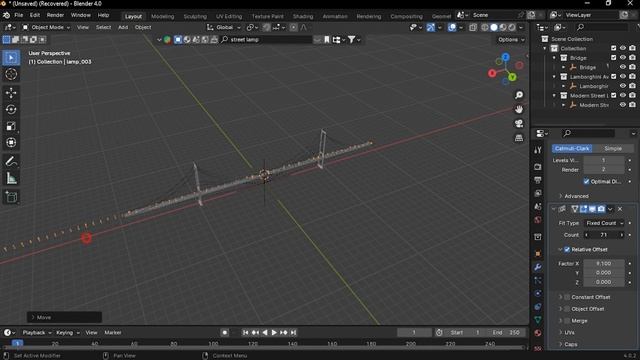Remove the array modifier with X button
The width and height of the screenshot is (640, 360).
pos(620,209)
